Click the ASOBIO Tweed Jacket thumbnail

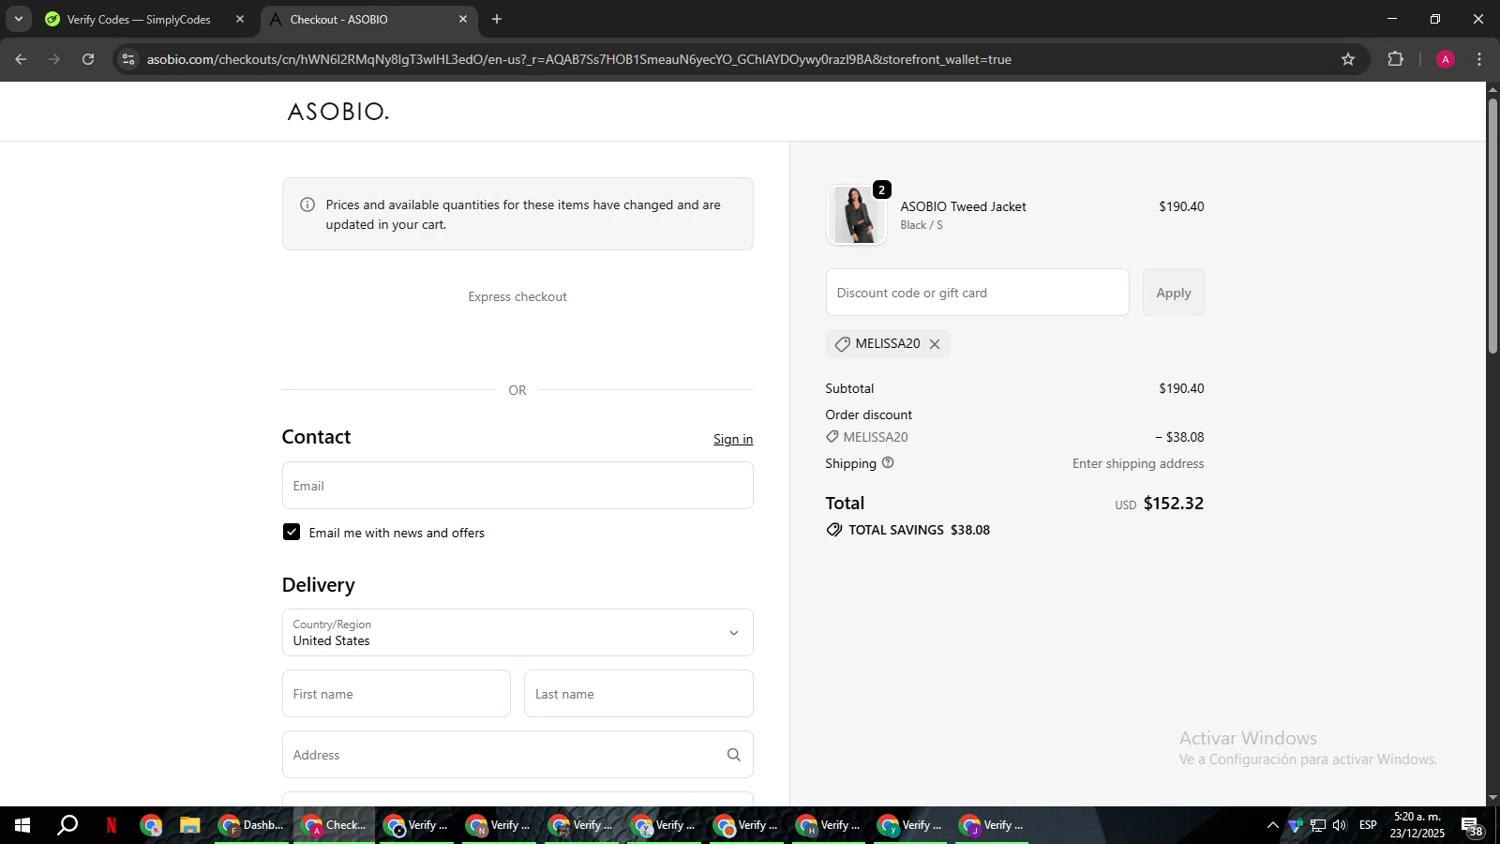coord(857,215)
